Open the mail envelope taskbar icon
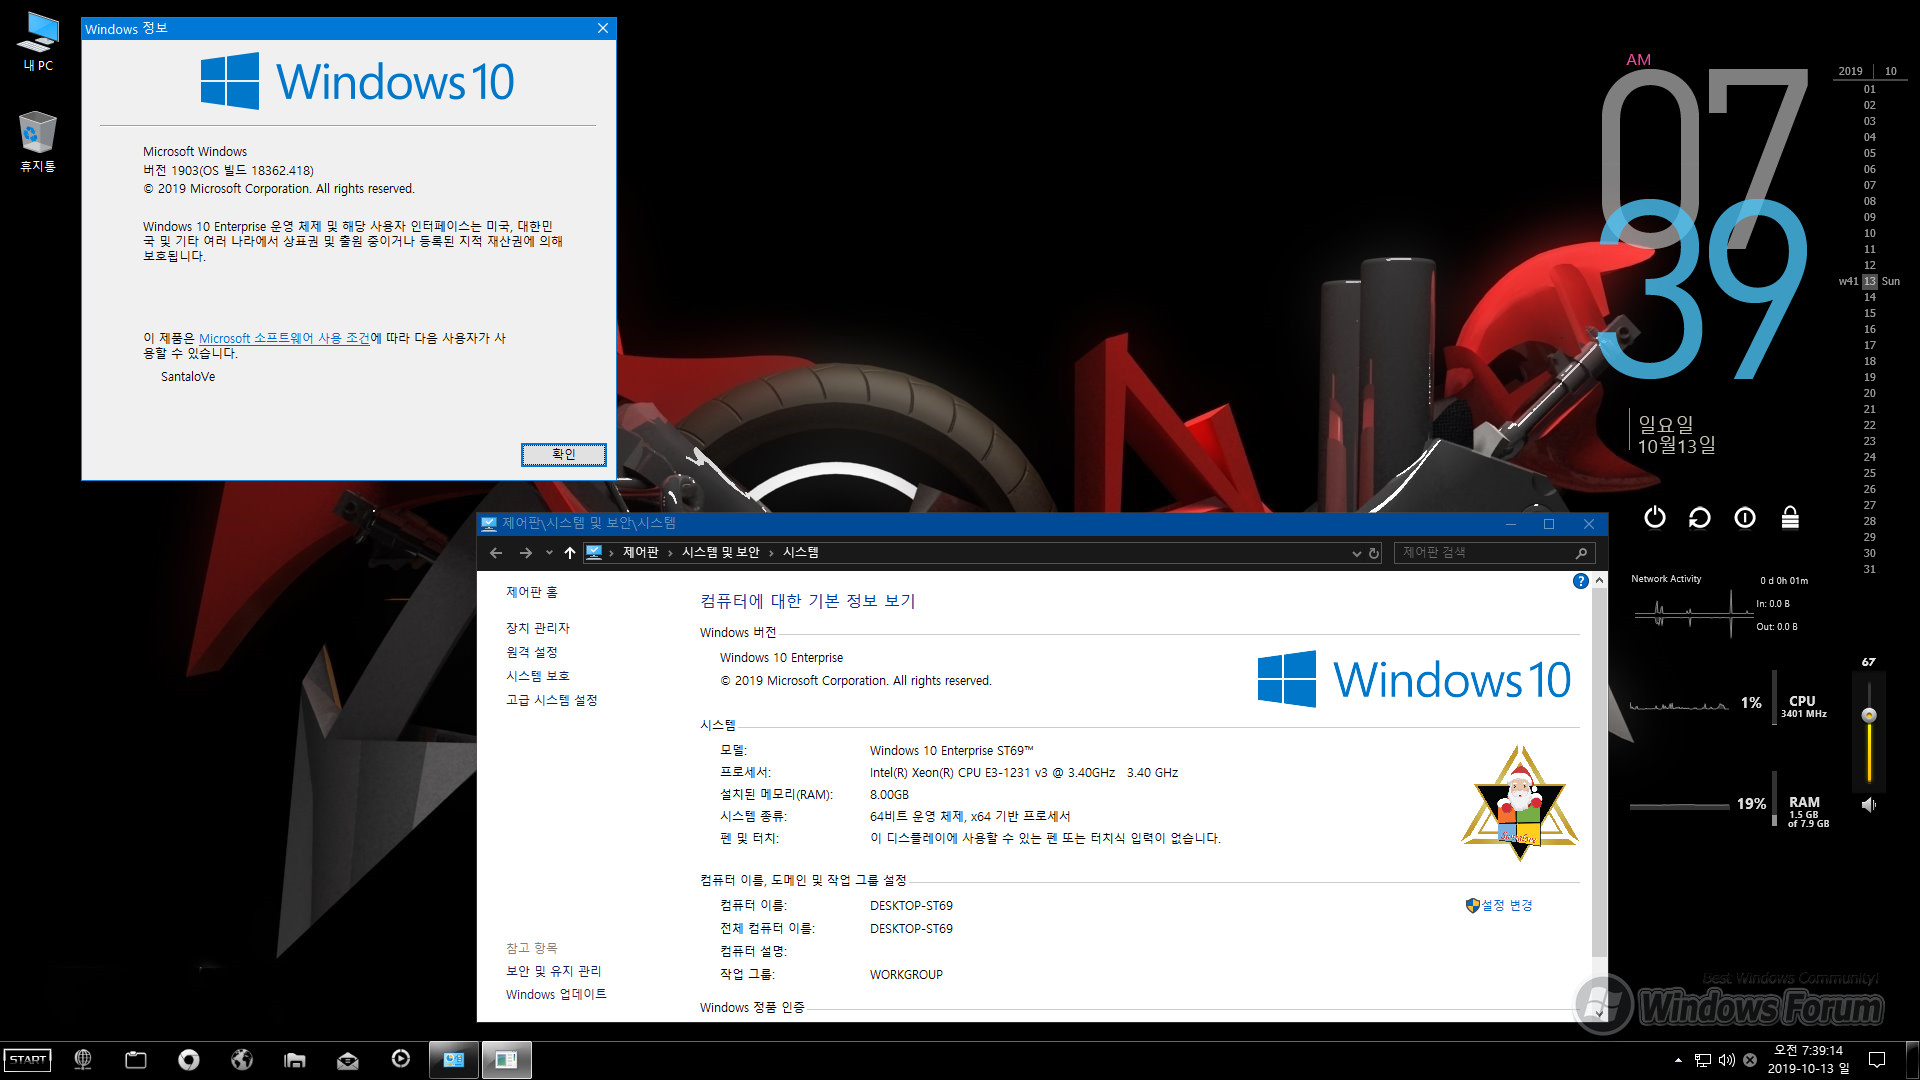The height and width of the screenshot is (1080, 1920). tap(348, 1060)
